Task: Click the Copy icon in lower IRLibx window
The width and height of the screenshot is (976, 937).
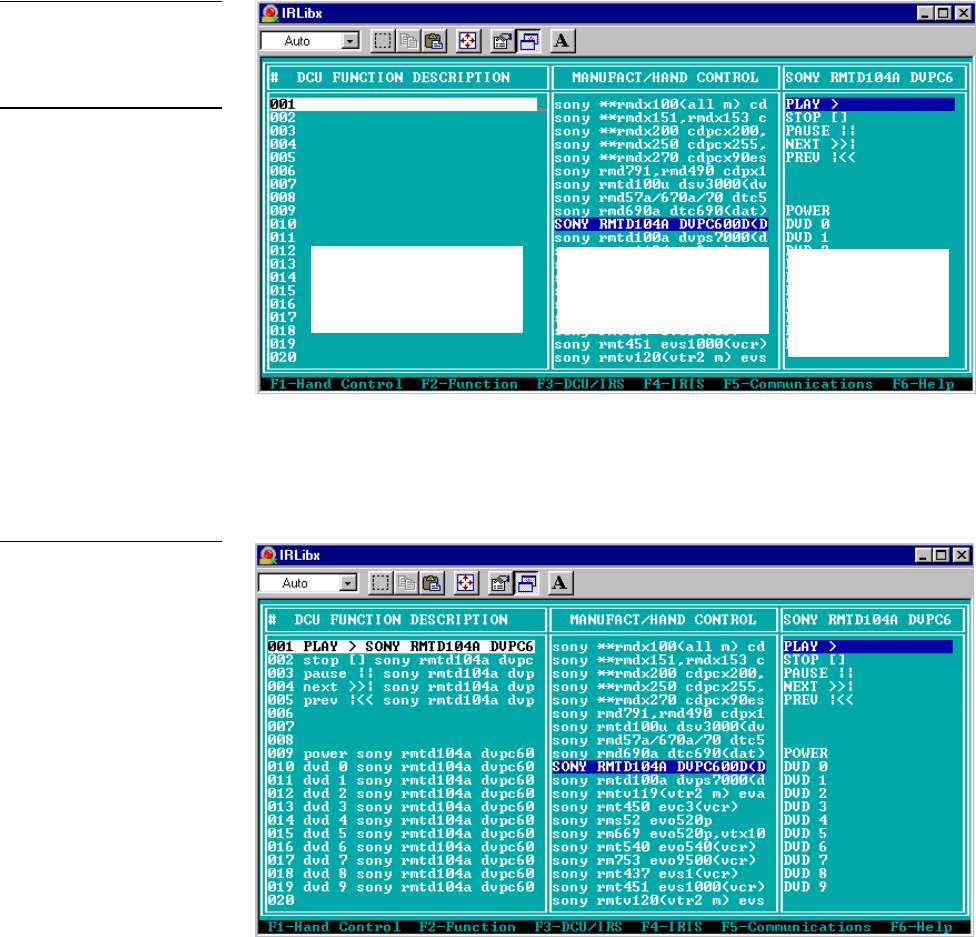Action: point(406,583)
